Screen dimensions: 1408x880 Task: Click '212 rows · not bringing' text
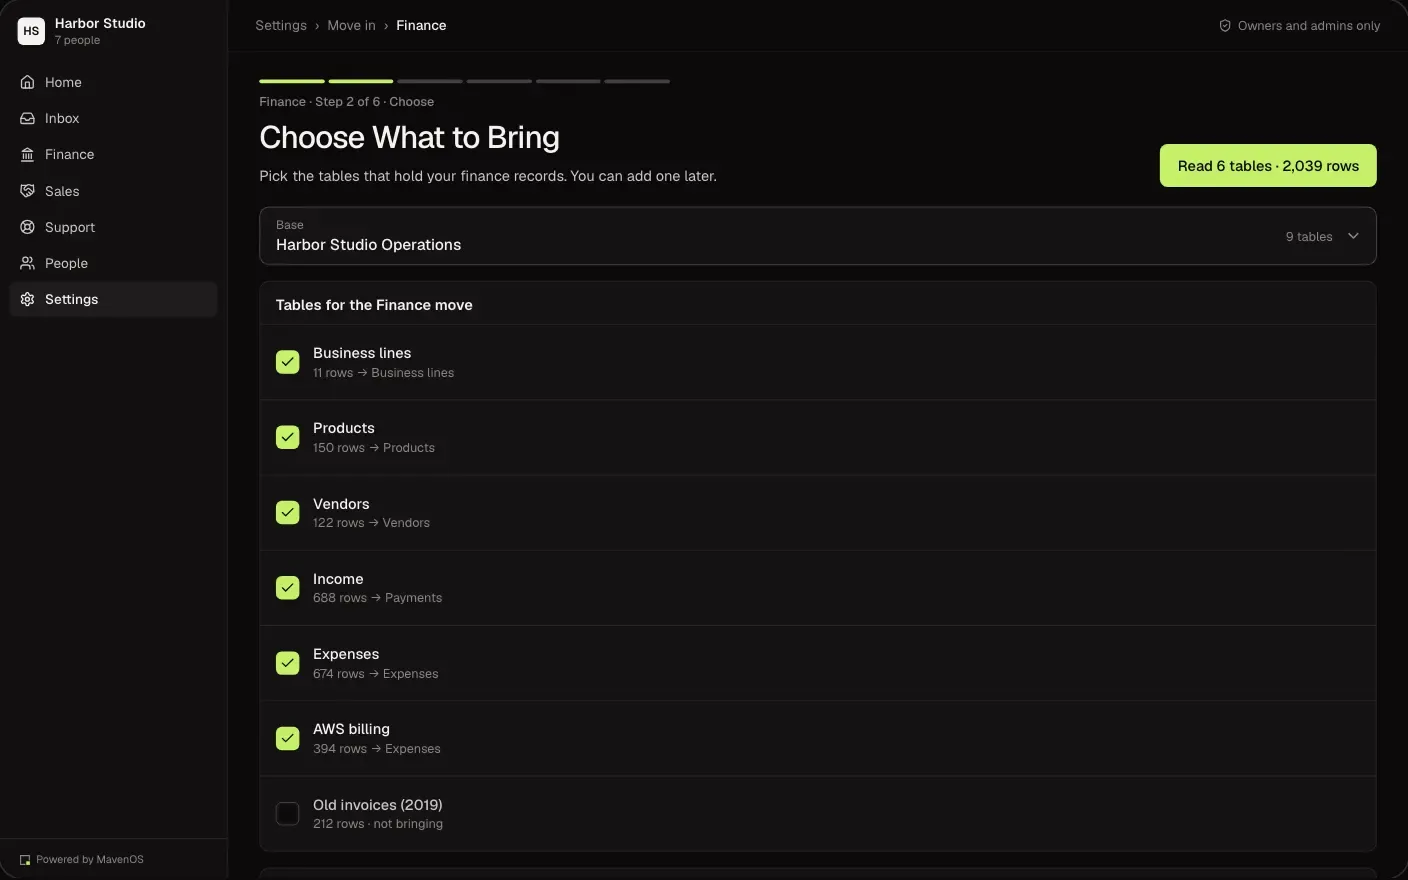coord(378,824)
